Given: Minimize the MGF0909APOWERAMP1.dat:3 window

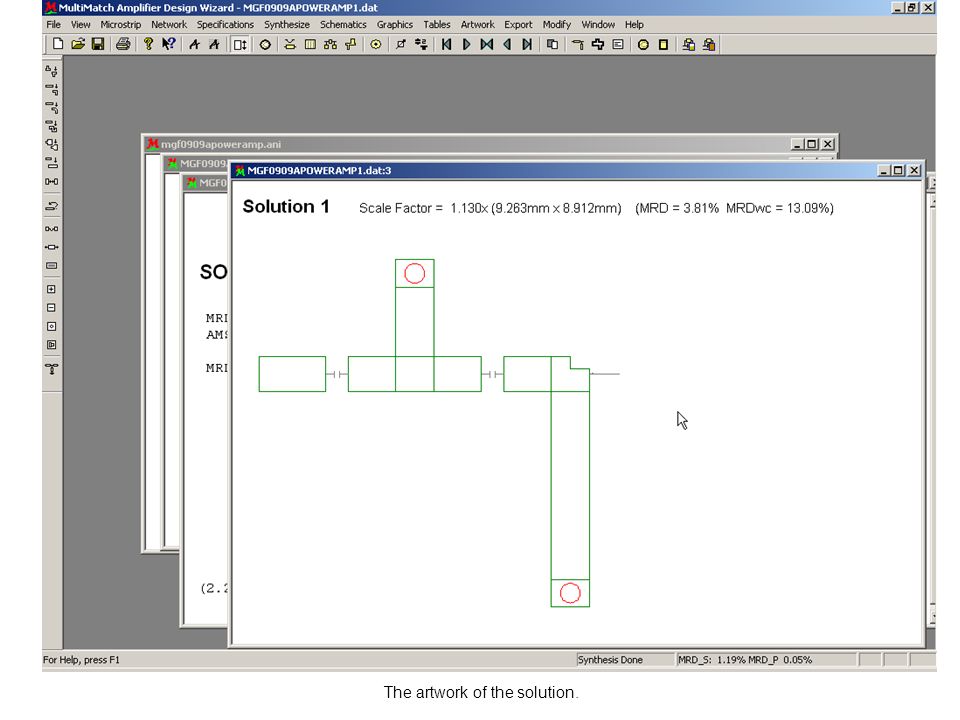Looking at the screenshot, I should point(883,170).
